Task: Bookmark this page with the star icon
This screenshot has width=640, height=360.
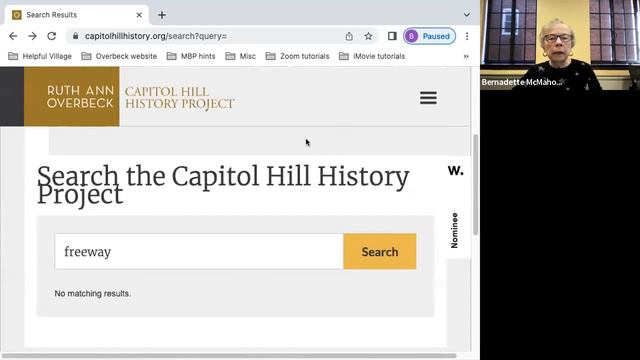Action: [x=368, y=36]
